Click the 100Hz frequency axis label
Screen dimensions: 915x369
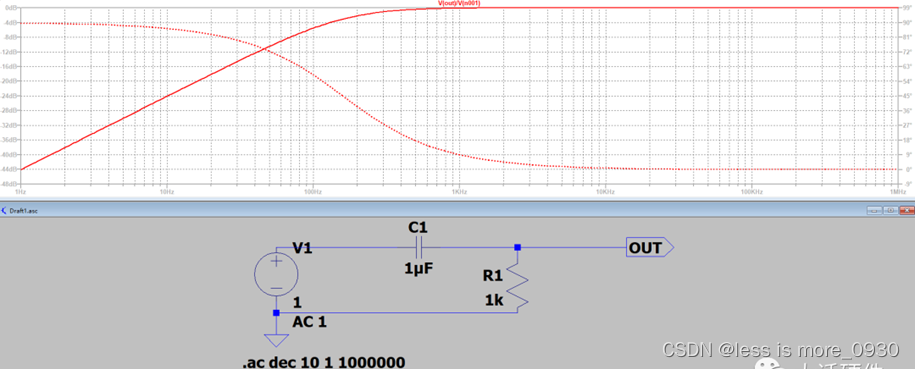pyautogui.click(x=313, y=192)
